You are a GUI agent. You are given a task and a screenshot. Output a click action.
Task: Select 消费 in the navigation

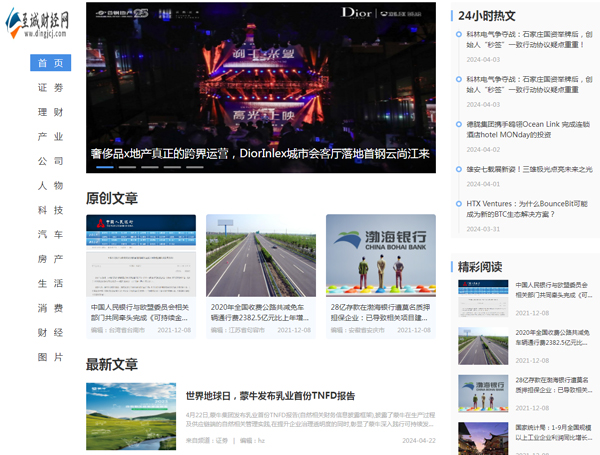(51, 308)
